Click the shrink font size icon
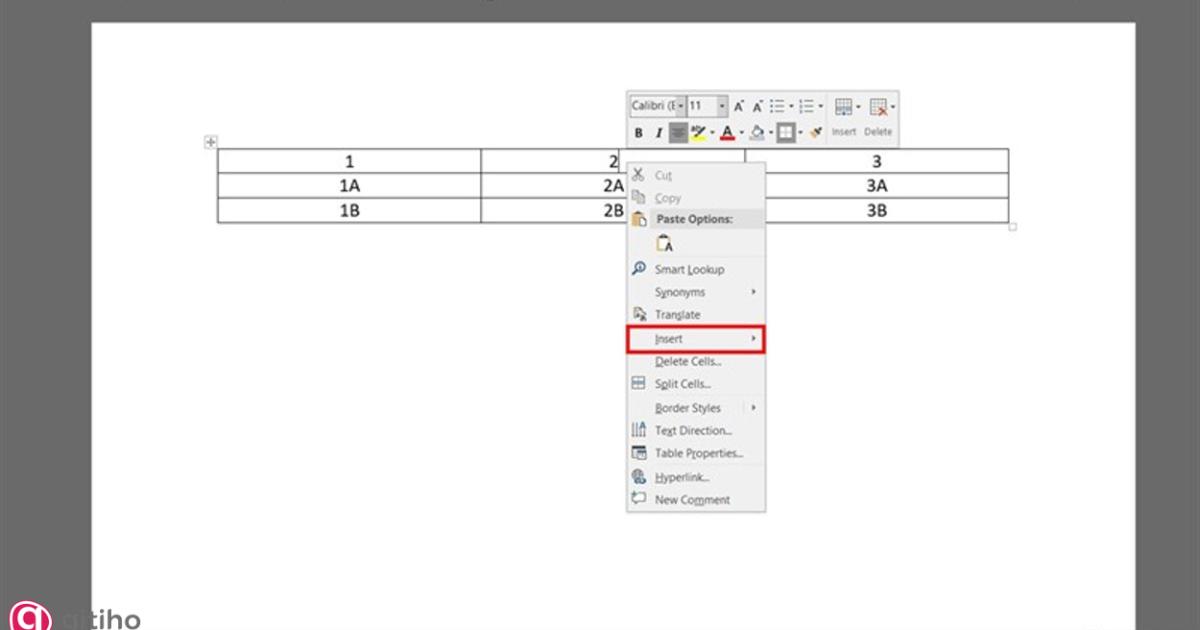This screenshot has height=630, width=1200. (x=758, y=106)
